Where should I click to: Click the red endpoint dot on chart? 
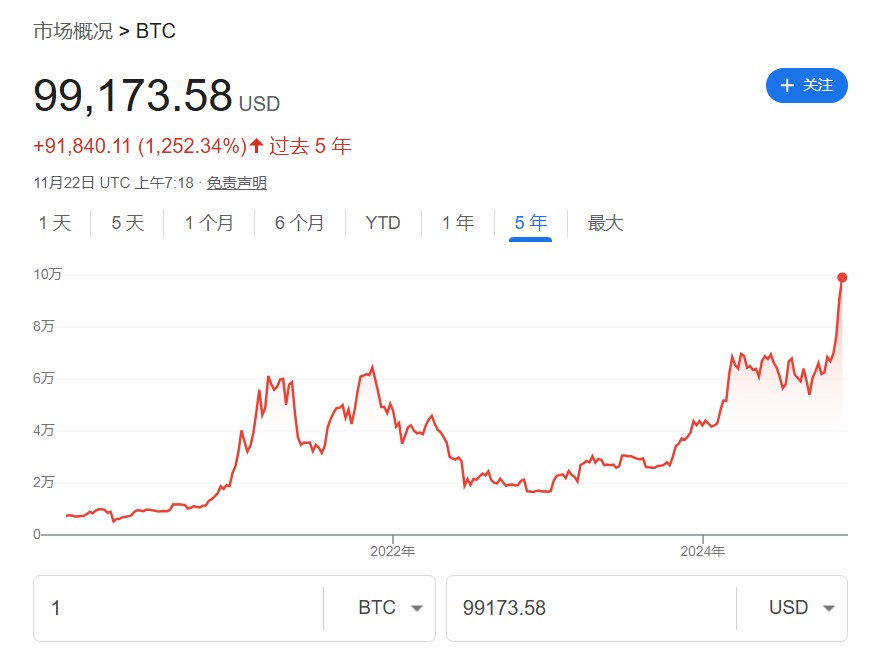coord(842,277)
